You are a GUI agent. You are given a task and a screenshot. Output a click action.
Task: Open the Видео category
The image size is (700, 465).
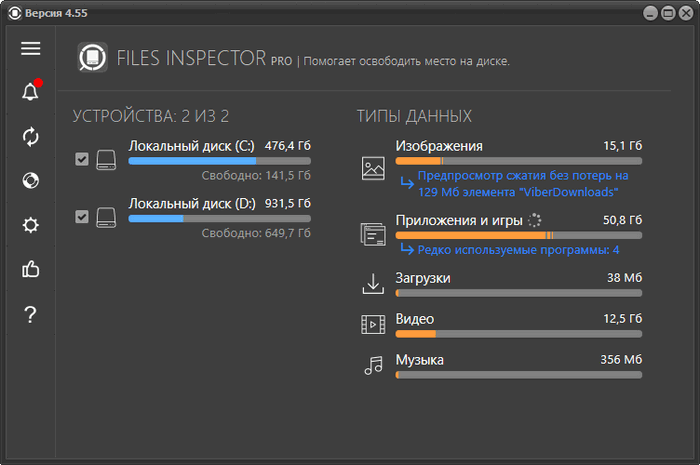tap(415, 319)
